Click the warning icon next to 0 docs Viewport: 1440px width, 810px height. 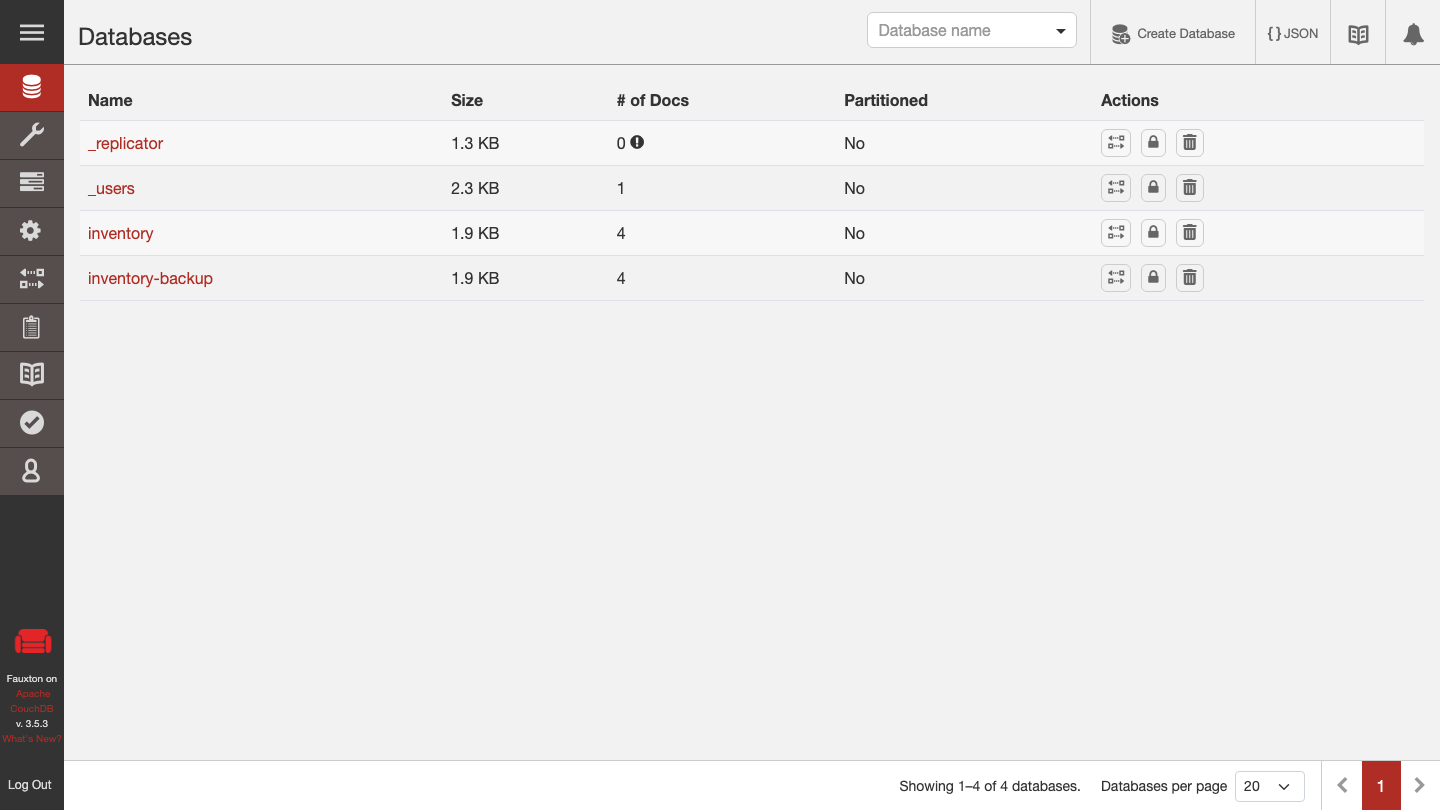pyautogui.click(x=637, y=142)
